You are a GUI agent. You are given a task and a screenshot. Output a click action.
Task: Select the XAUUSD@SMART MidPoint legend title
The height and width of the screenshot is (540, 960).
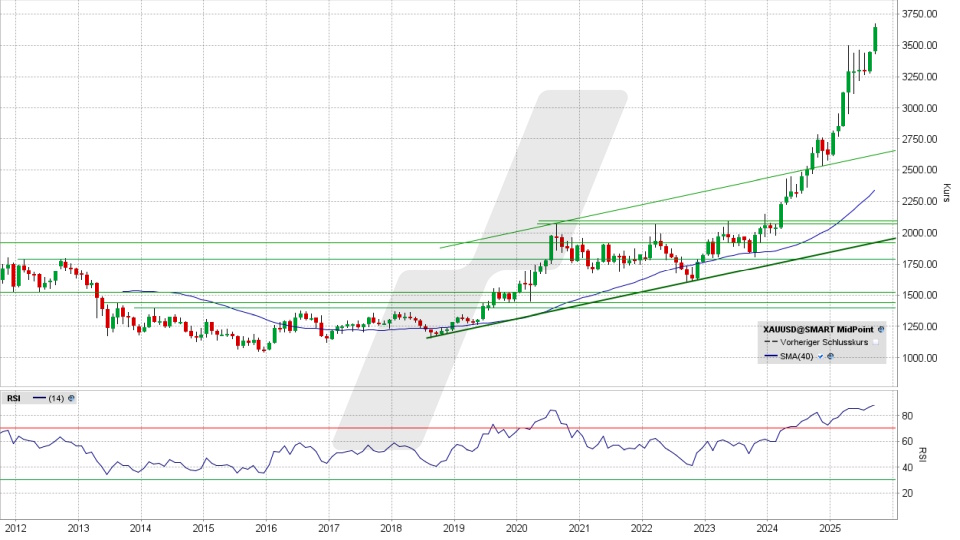(x=819, y=329)
